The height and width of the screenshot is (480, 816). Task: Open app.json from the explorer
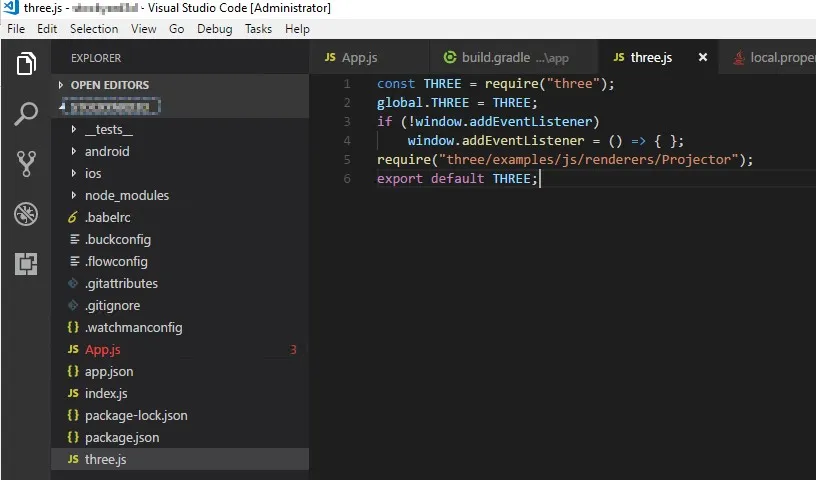(182, 371)
